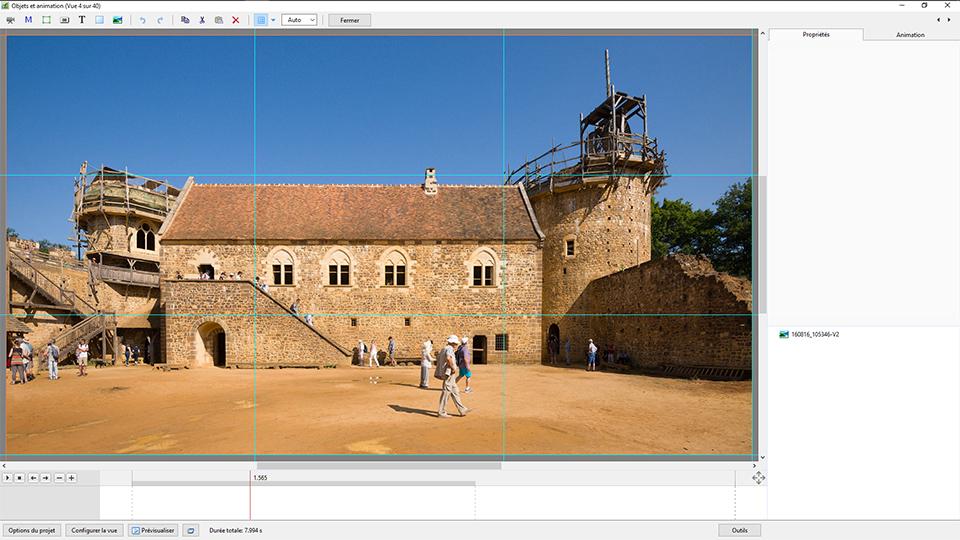The image size is (960, 540).
Task: Click the Durée totale: 7.994 s text
Action: click(236, 530)
